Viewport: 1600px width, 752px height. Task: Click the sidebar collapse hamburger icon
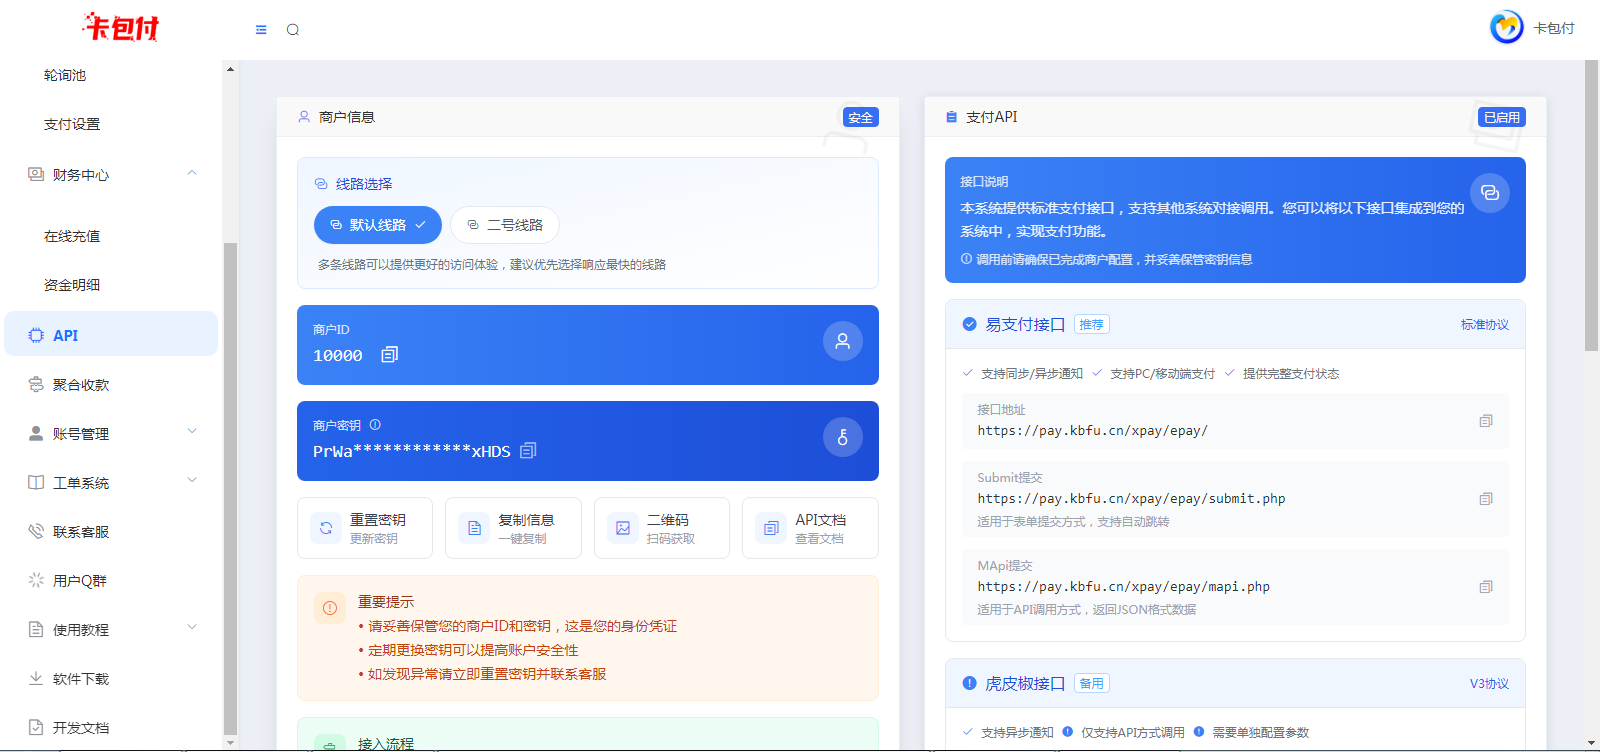pyautogui.click(x=261, y=30)
